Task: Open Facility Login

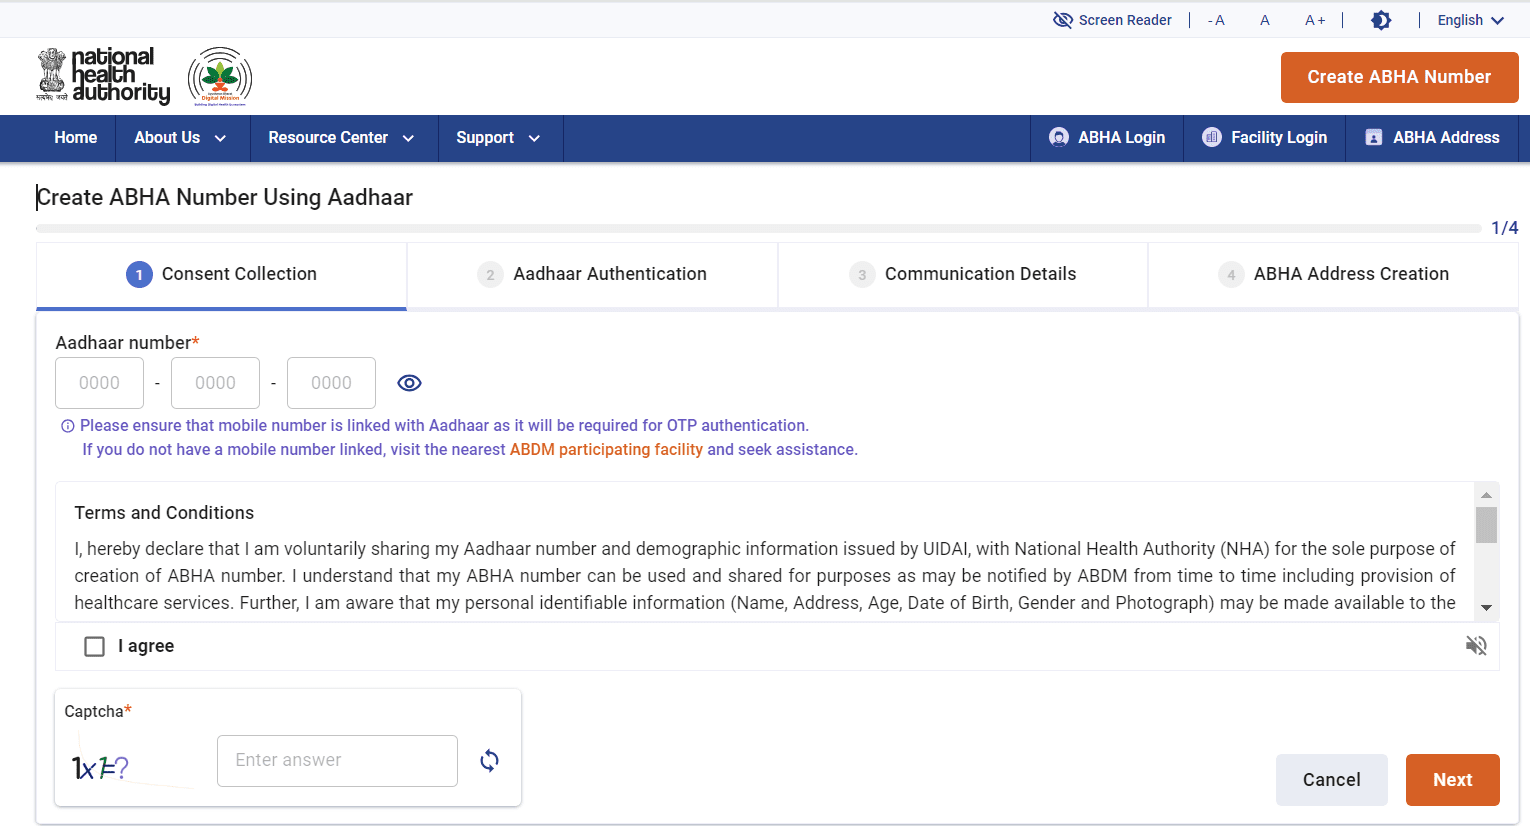Action: point(1264,138)
